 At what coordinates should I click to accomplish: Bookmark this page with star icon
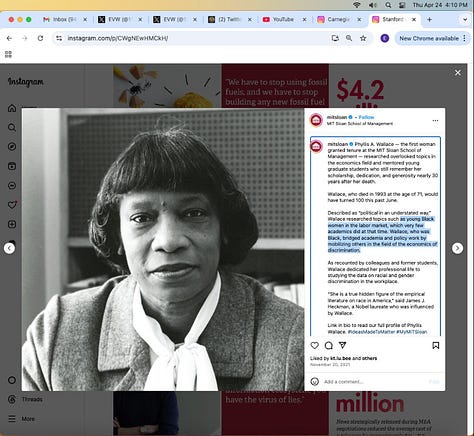(363, 38)
